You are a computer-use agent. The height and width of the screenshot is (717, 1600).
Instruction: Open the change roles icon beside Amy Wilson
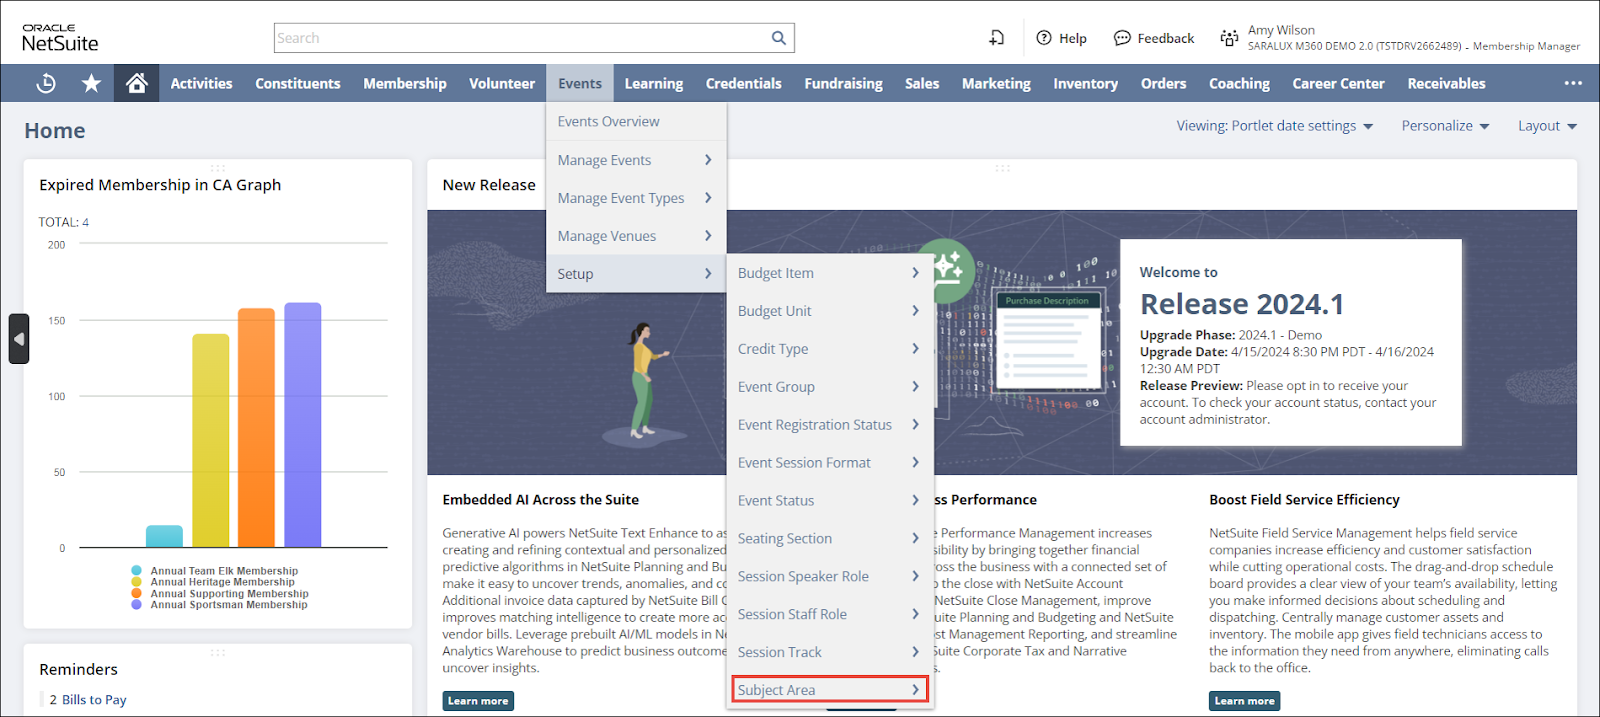[x=1229, y=38]
